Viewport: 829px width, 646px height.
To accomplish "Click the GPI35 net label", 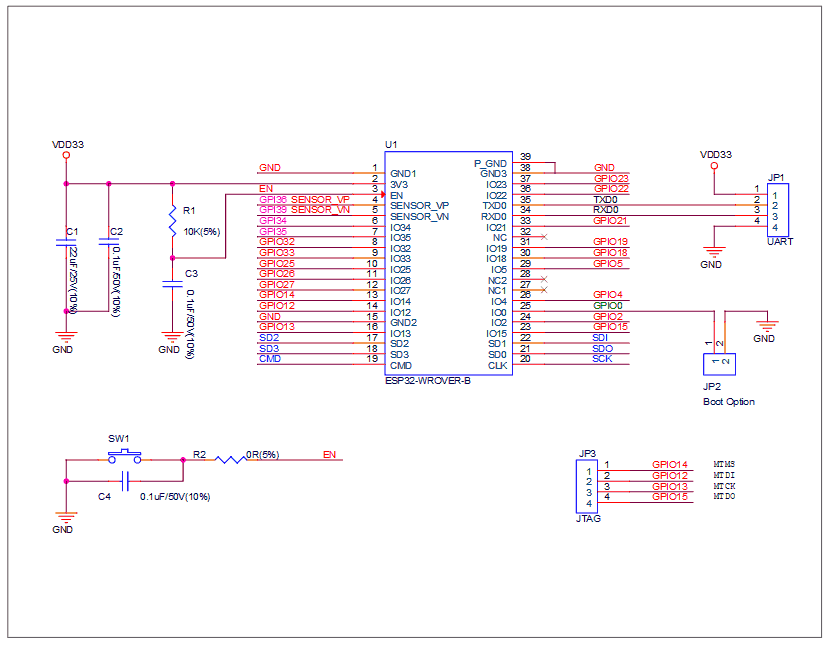I will [273, 232].
